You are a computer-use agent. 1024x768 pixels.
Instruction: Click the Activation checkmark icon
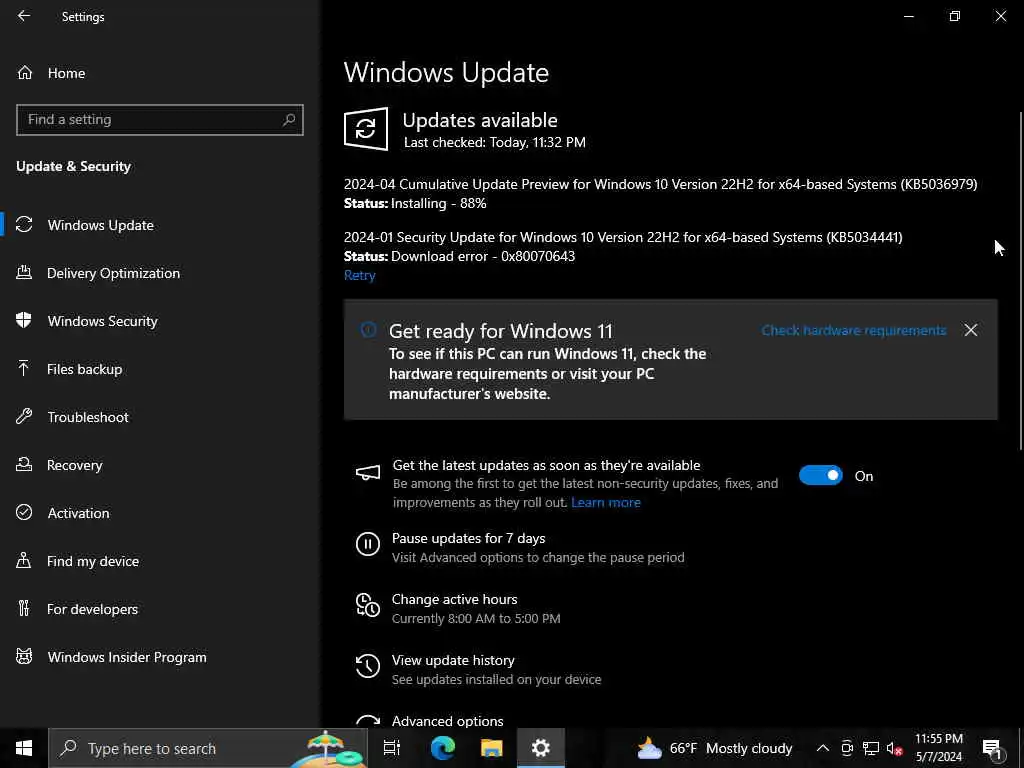point(24,512)
